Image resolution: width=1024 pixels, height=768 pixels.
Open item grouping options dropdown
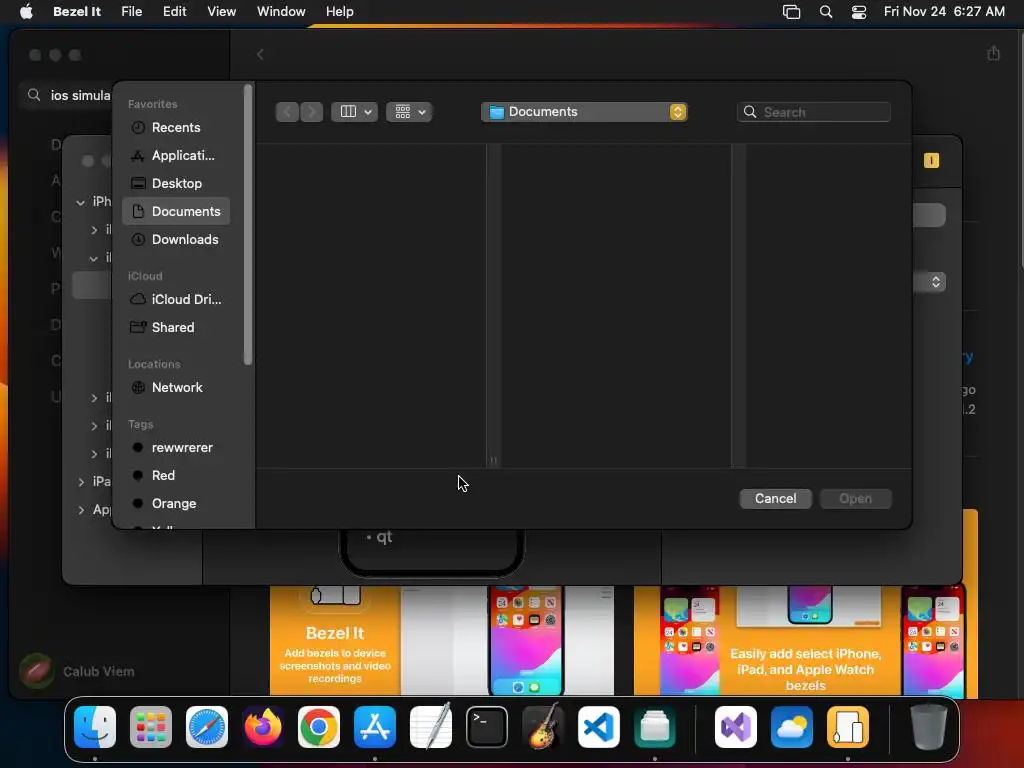pos(409,112)
